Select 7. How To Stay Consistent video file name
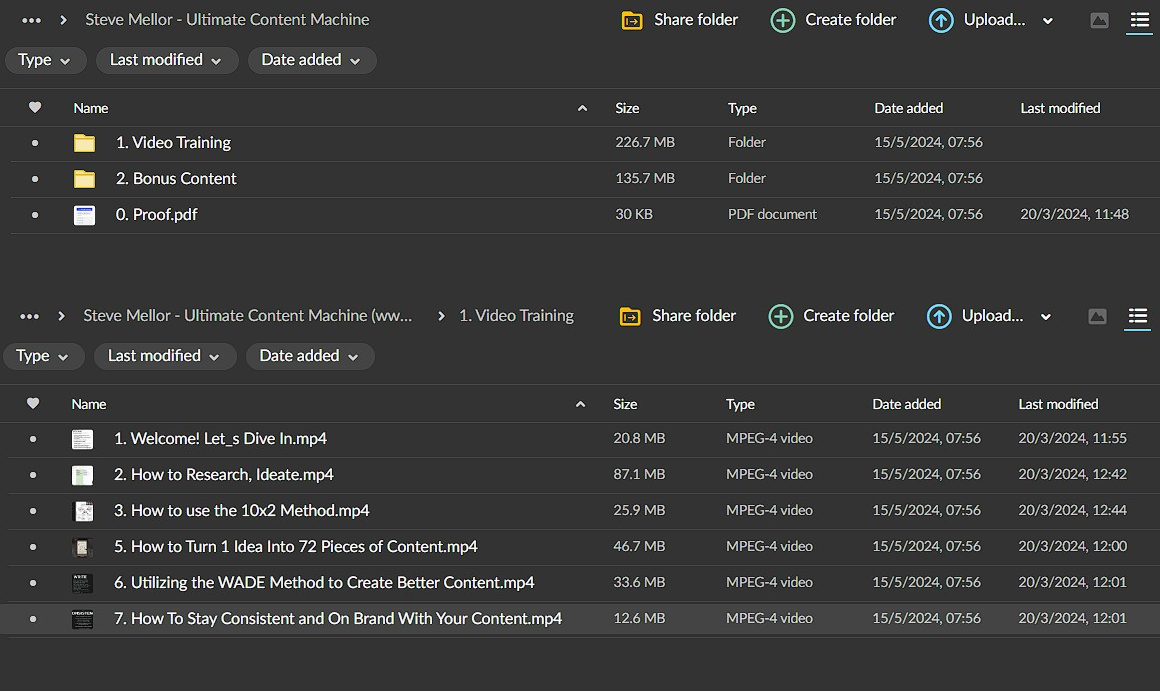Viewport: 1160px width, 693px height. point(337,618)
